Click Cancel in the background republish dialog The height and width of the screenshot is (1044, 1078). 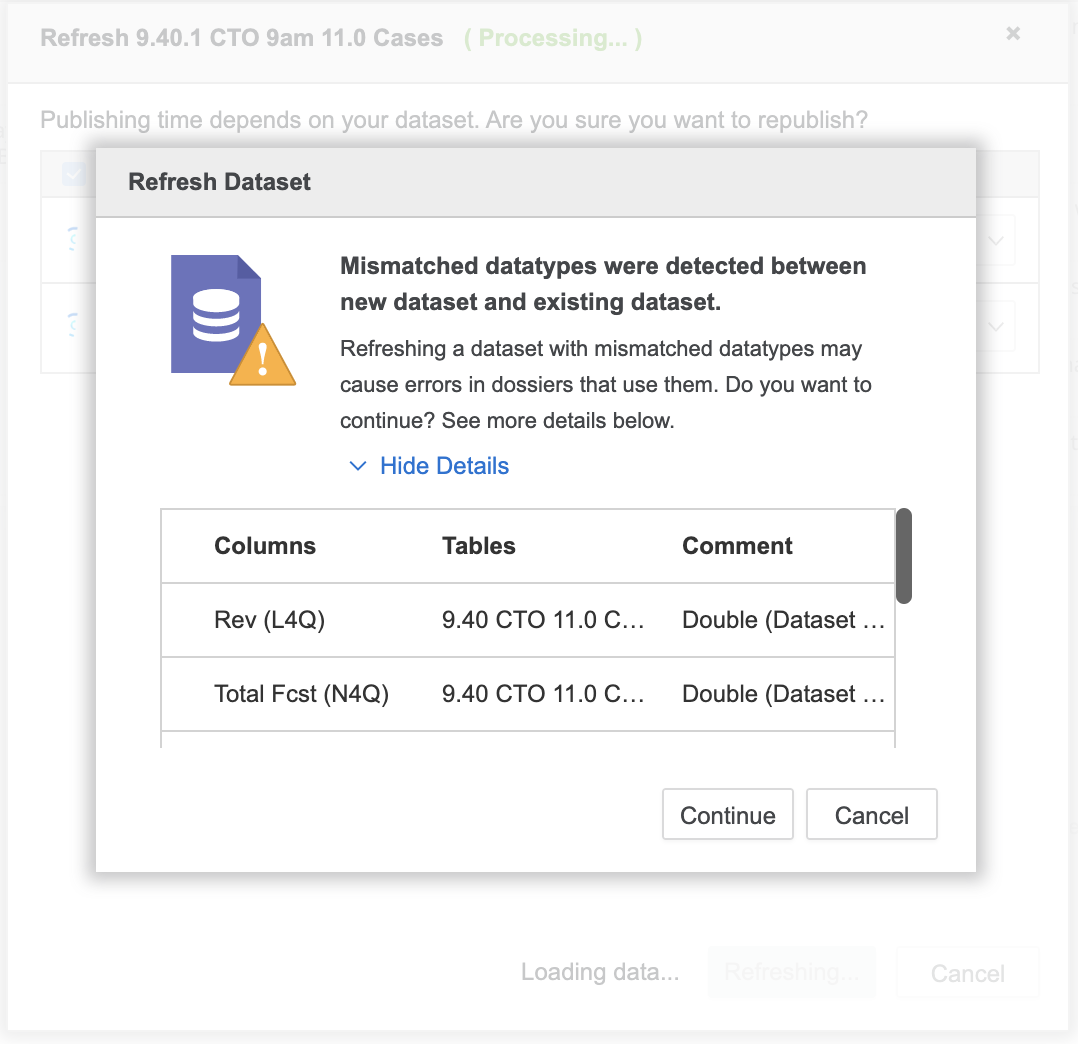coord(966,971)
